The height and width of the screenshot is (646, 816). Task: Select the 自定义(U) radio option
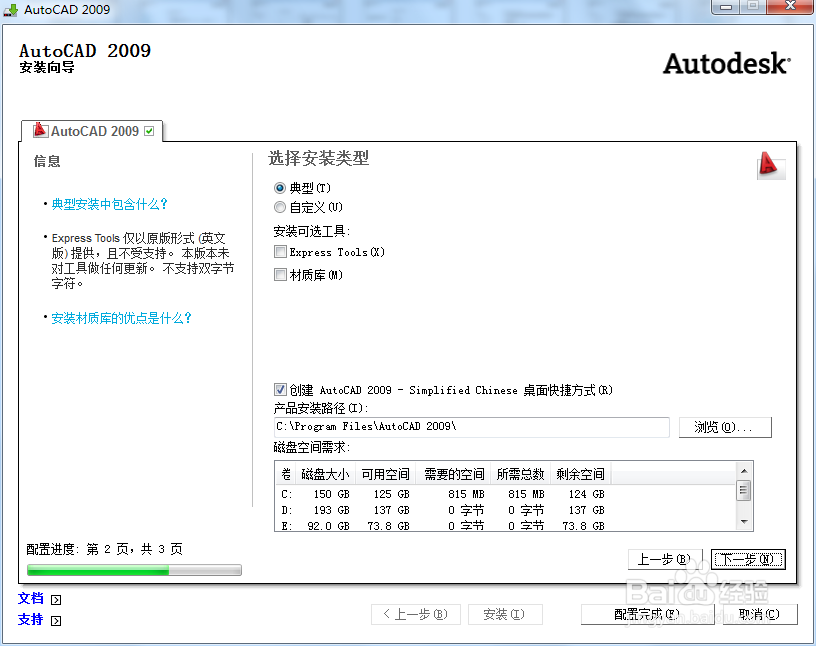click(x=280, y=207)
